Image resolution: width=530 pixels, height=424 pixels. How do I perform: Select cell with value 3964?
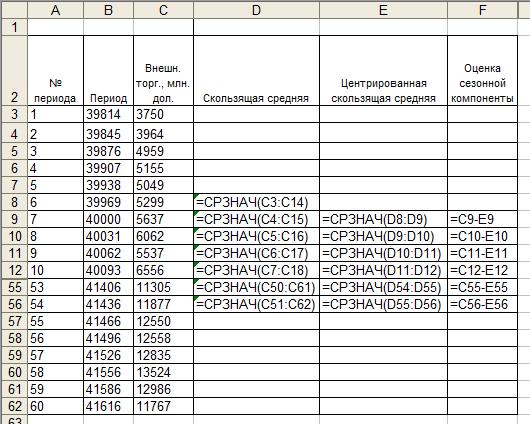163,133
